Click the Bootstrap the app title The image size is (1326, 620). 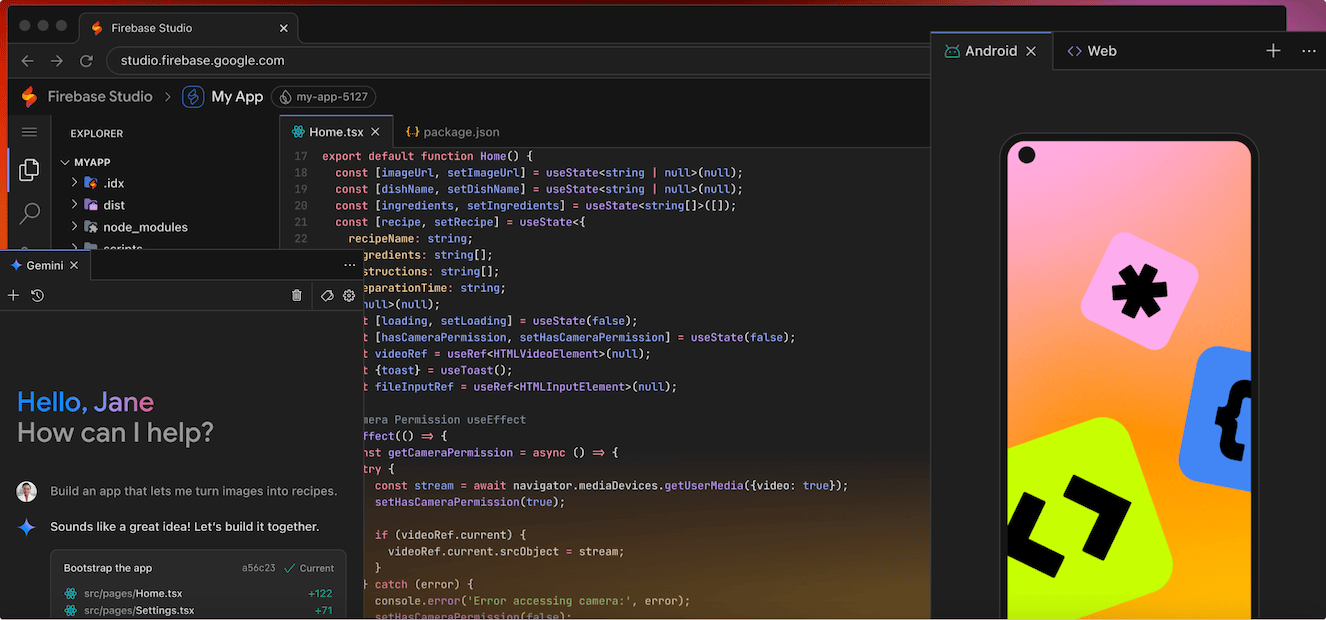coord(108,568)
